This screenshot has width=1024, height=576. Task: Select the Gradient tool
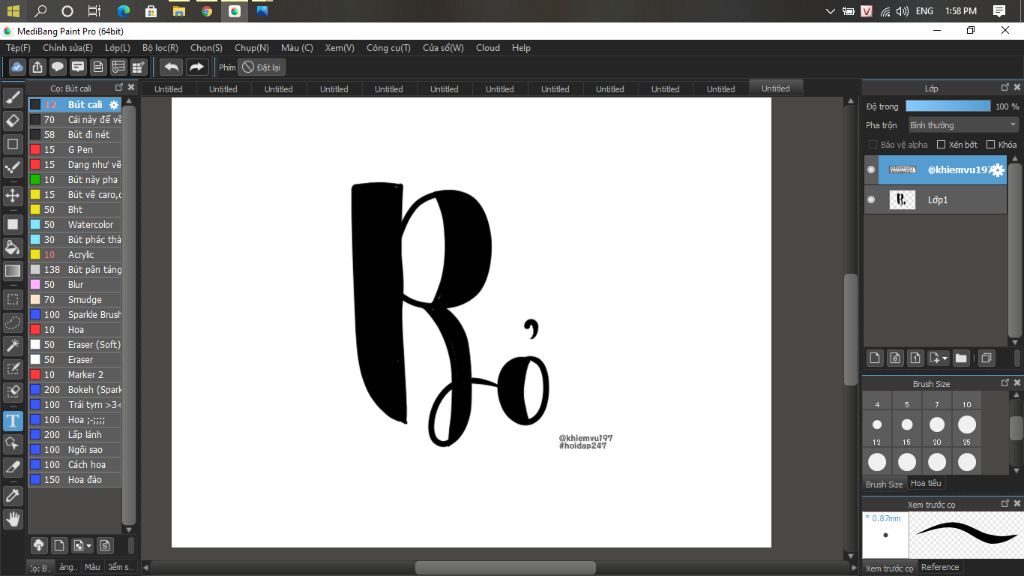12,271
